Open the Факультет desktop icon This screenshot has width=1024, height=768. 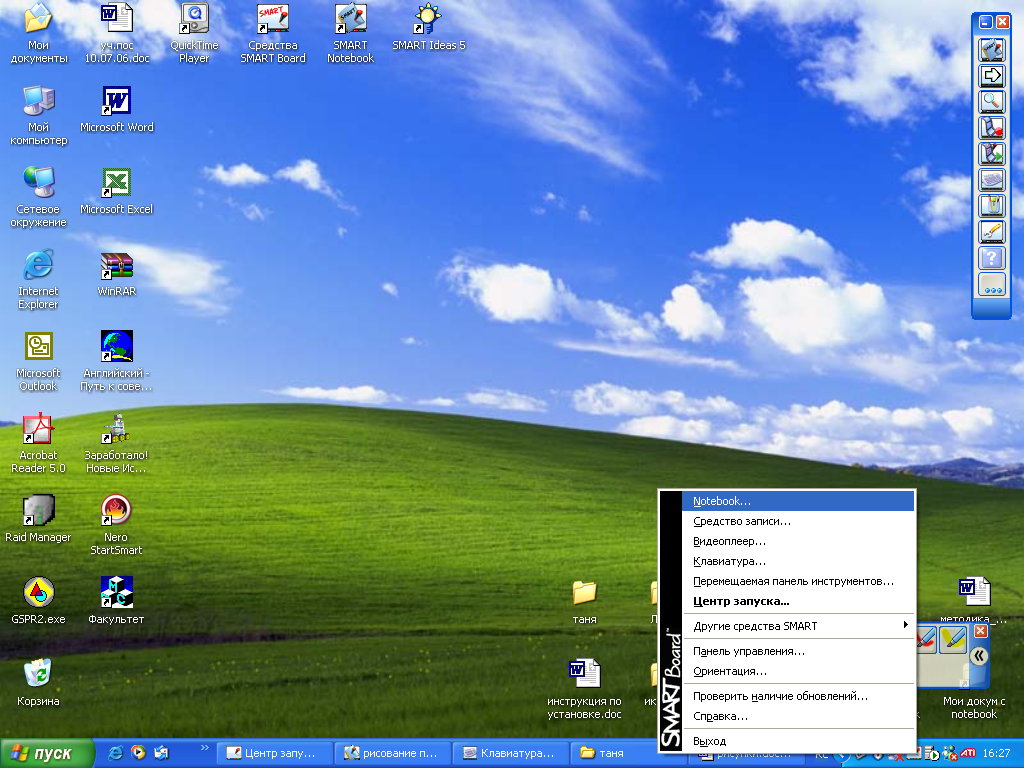click(116, 601)
